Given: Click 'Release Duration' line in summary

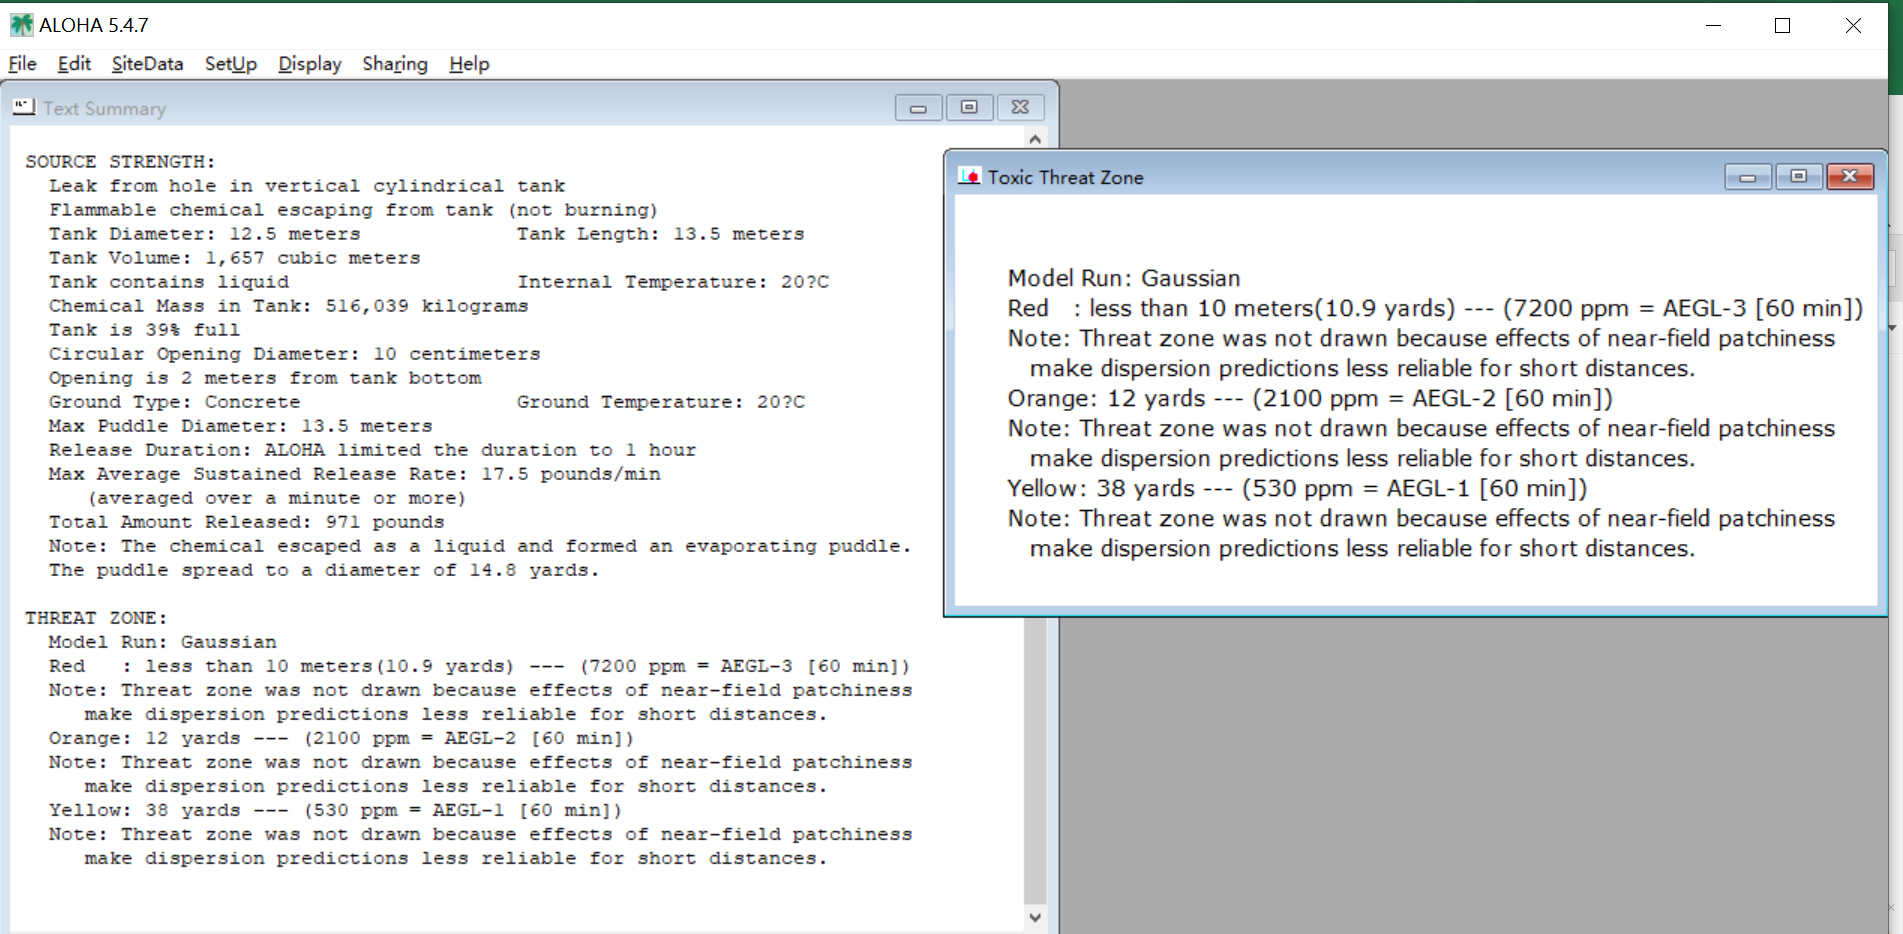Looking at the screenshot, I should click(373, 450).
